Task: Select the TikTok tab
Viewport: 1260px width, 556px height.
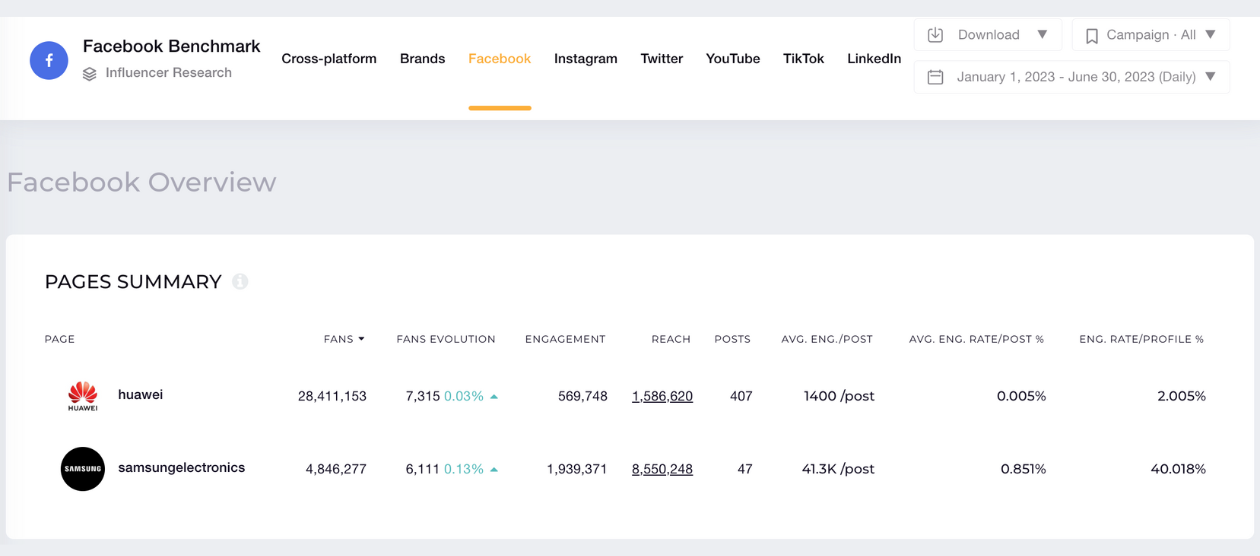Action: pos(804,59)
